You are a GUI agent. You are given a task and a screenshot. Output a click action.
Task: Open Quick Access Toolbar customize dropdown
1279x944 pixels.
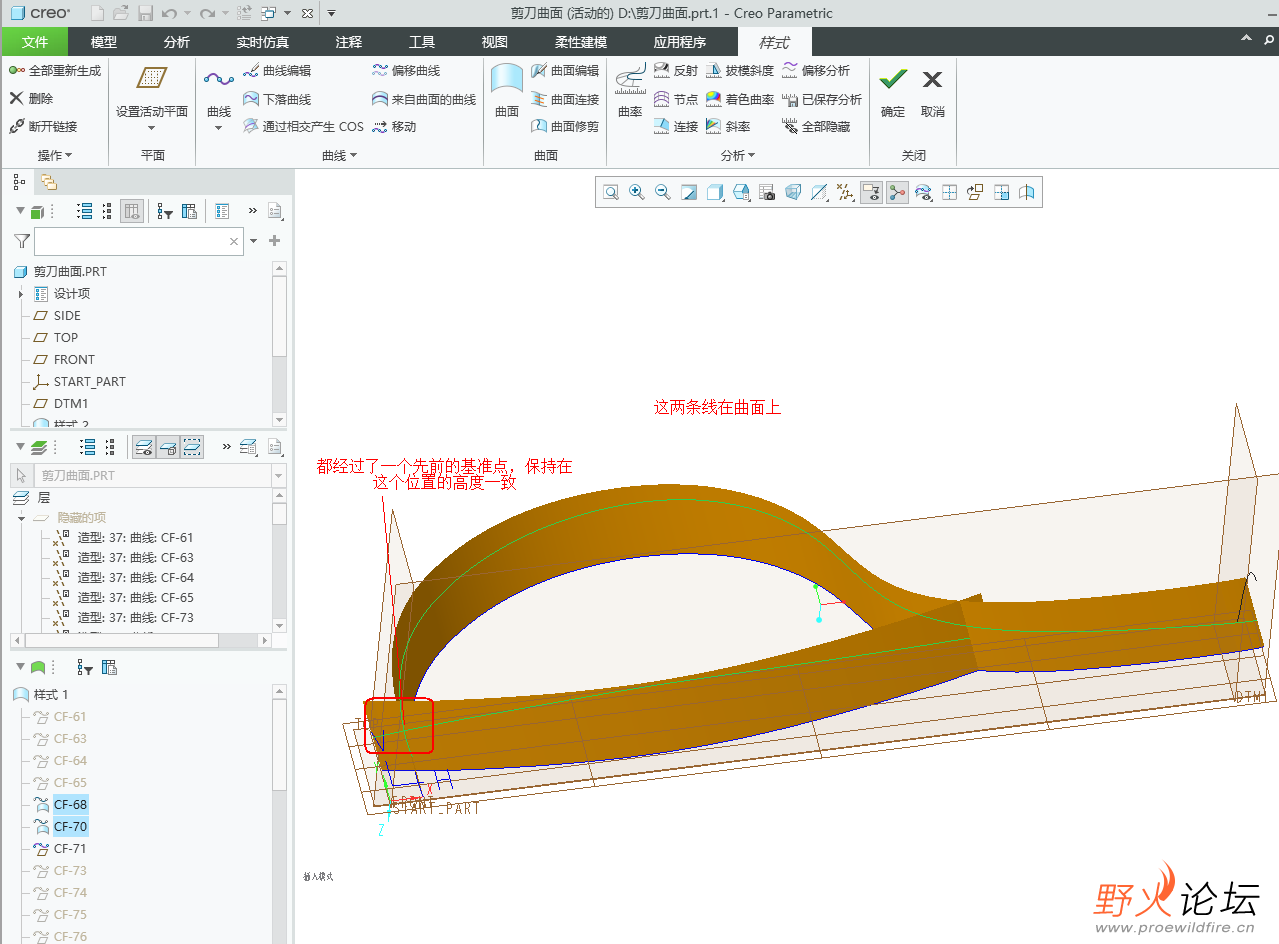(x=332, y=13)
